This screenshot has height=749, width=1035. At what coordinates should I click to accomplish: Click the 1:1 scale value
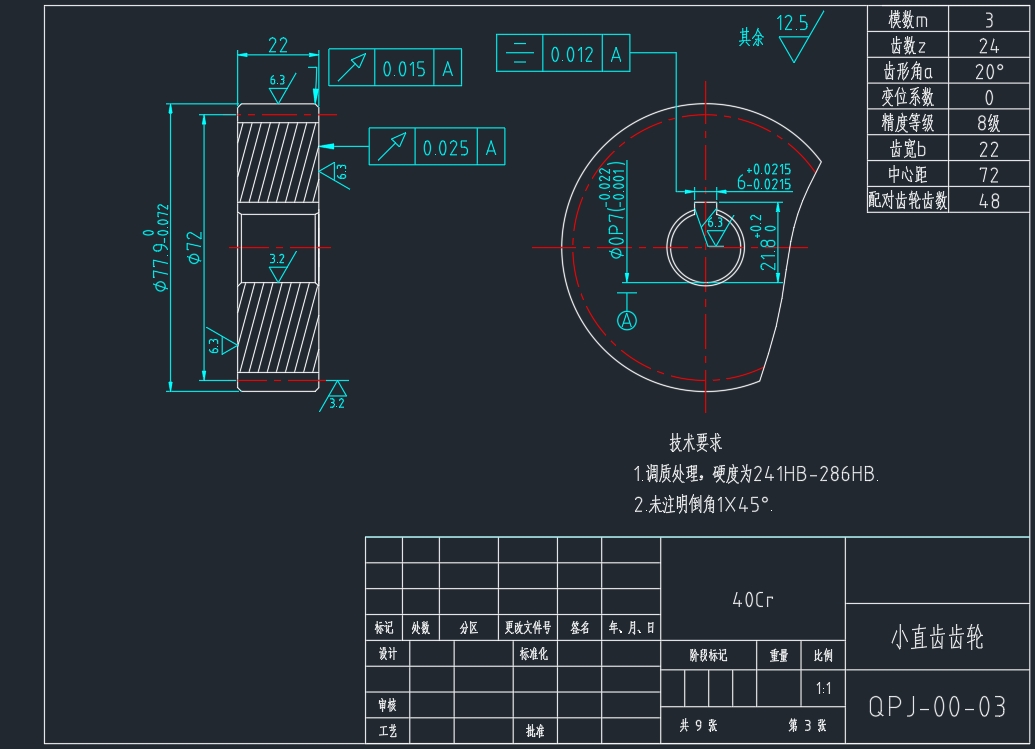[823, 688]
